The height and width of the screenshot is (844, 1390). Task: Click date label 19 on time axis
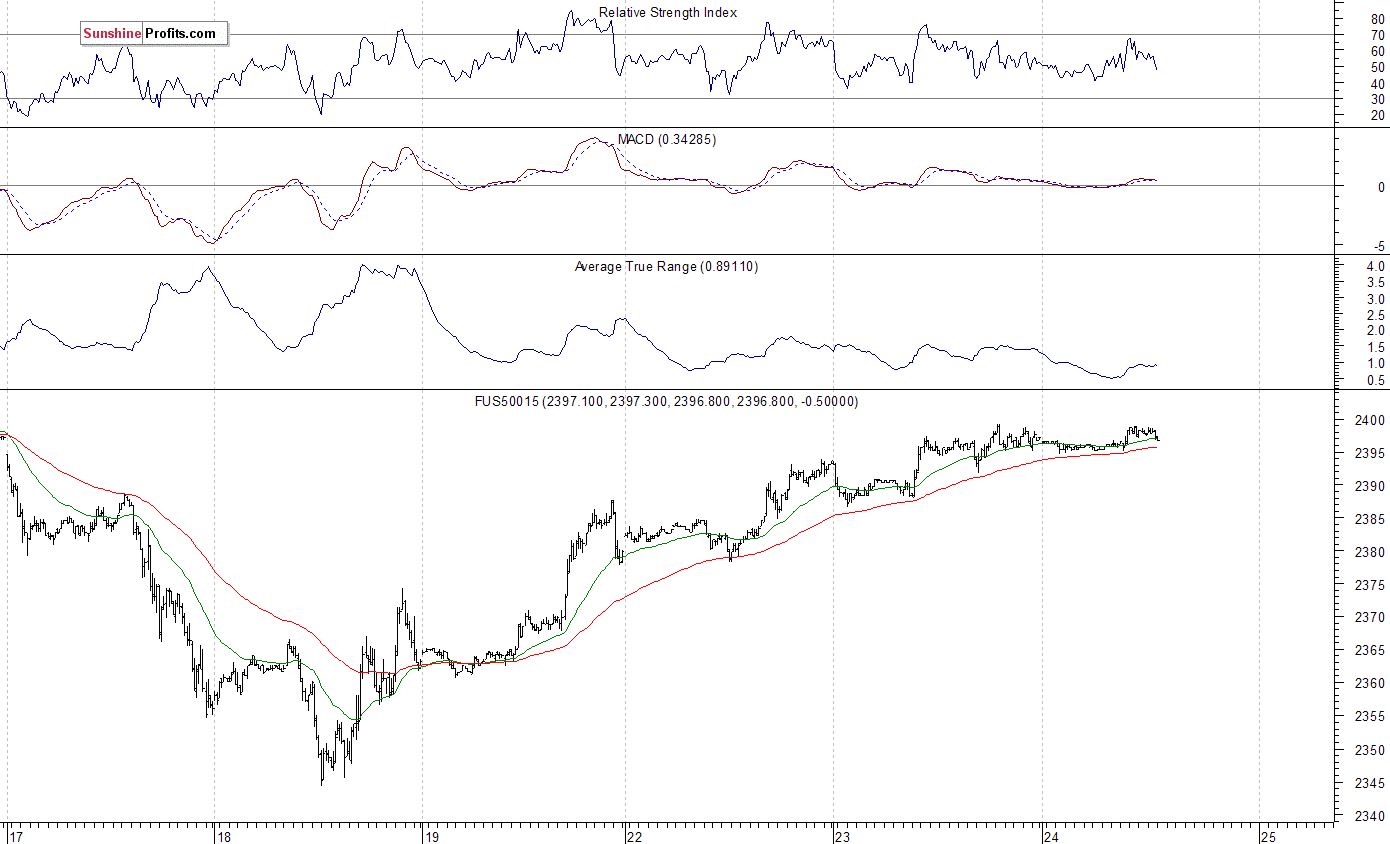[x=432, y=836]
